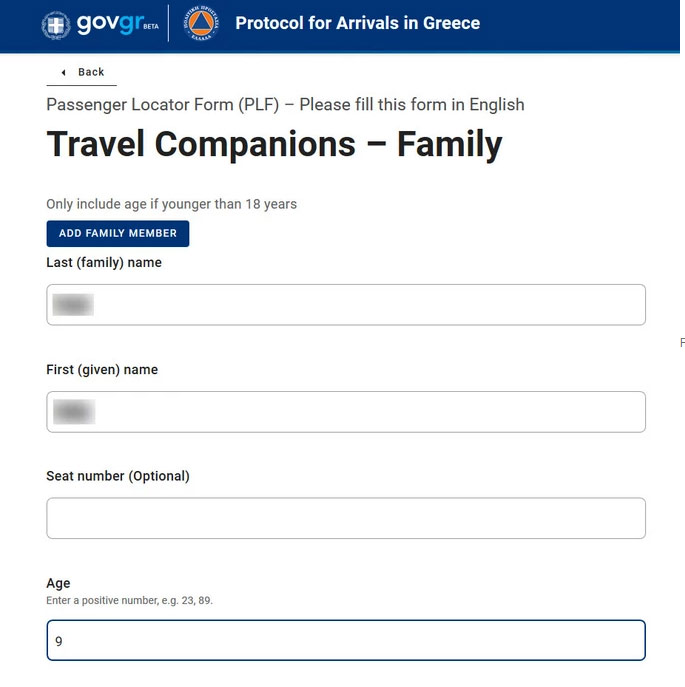685x687 pixels.
Task: Click the Passenger Locator Form subtitle text
Action: coord(285,105)
